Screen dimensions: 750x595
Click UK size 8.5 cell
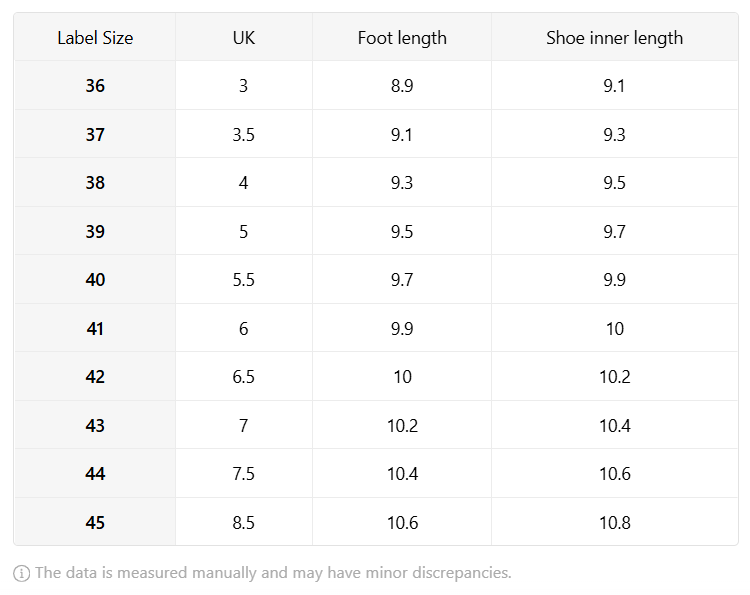point(244,522)
